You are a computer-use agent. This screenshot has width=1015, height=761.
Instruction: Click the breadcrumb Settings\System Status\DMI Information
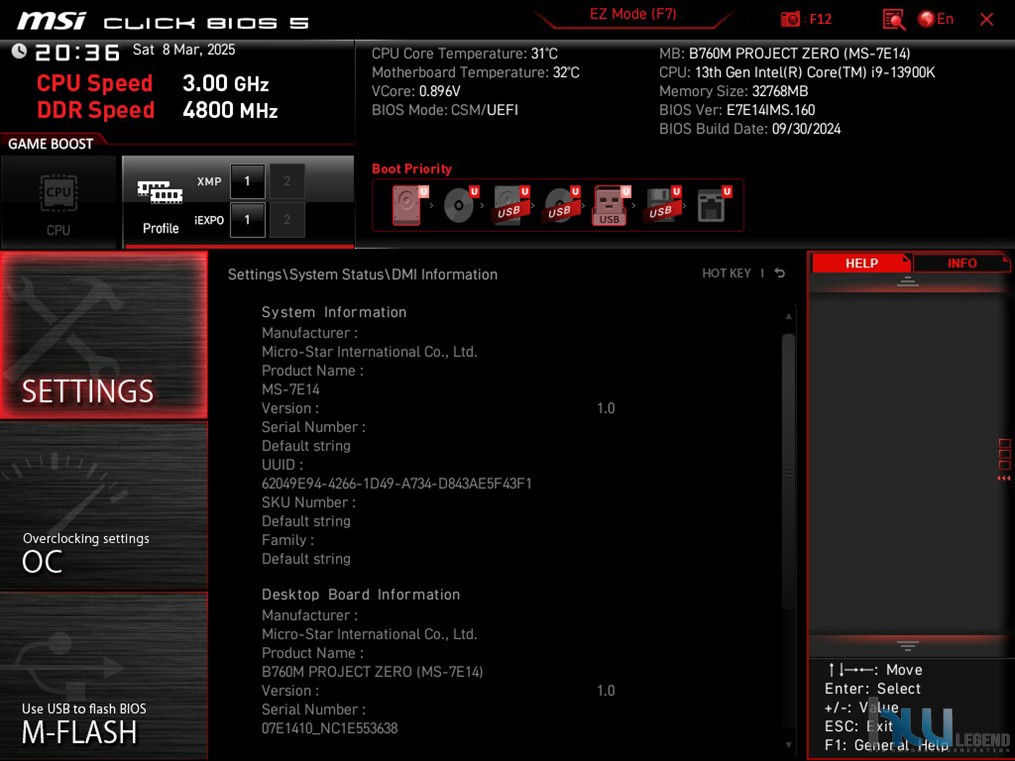coord(362,274)
